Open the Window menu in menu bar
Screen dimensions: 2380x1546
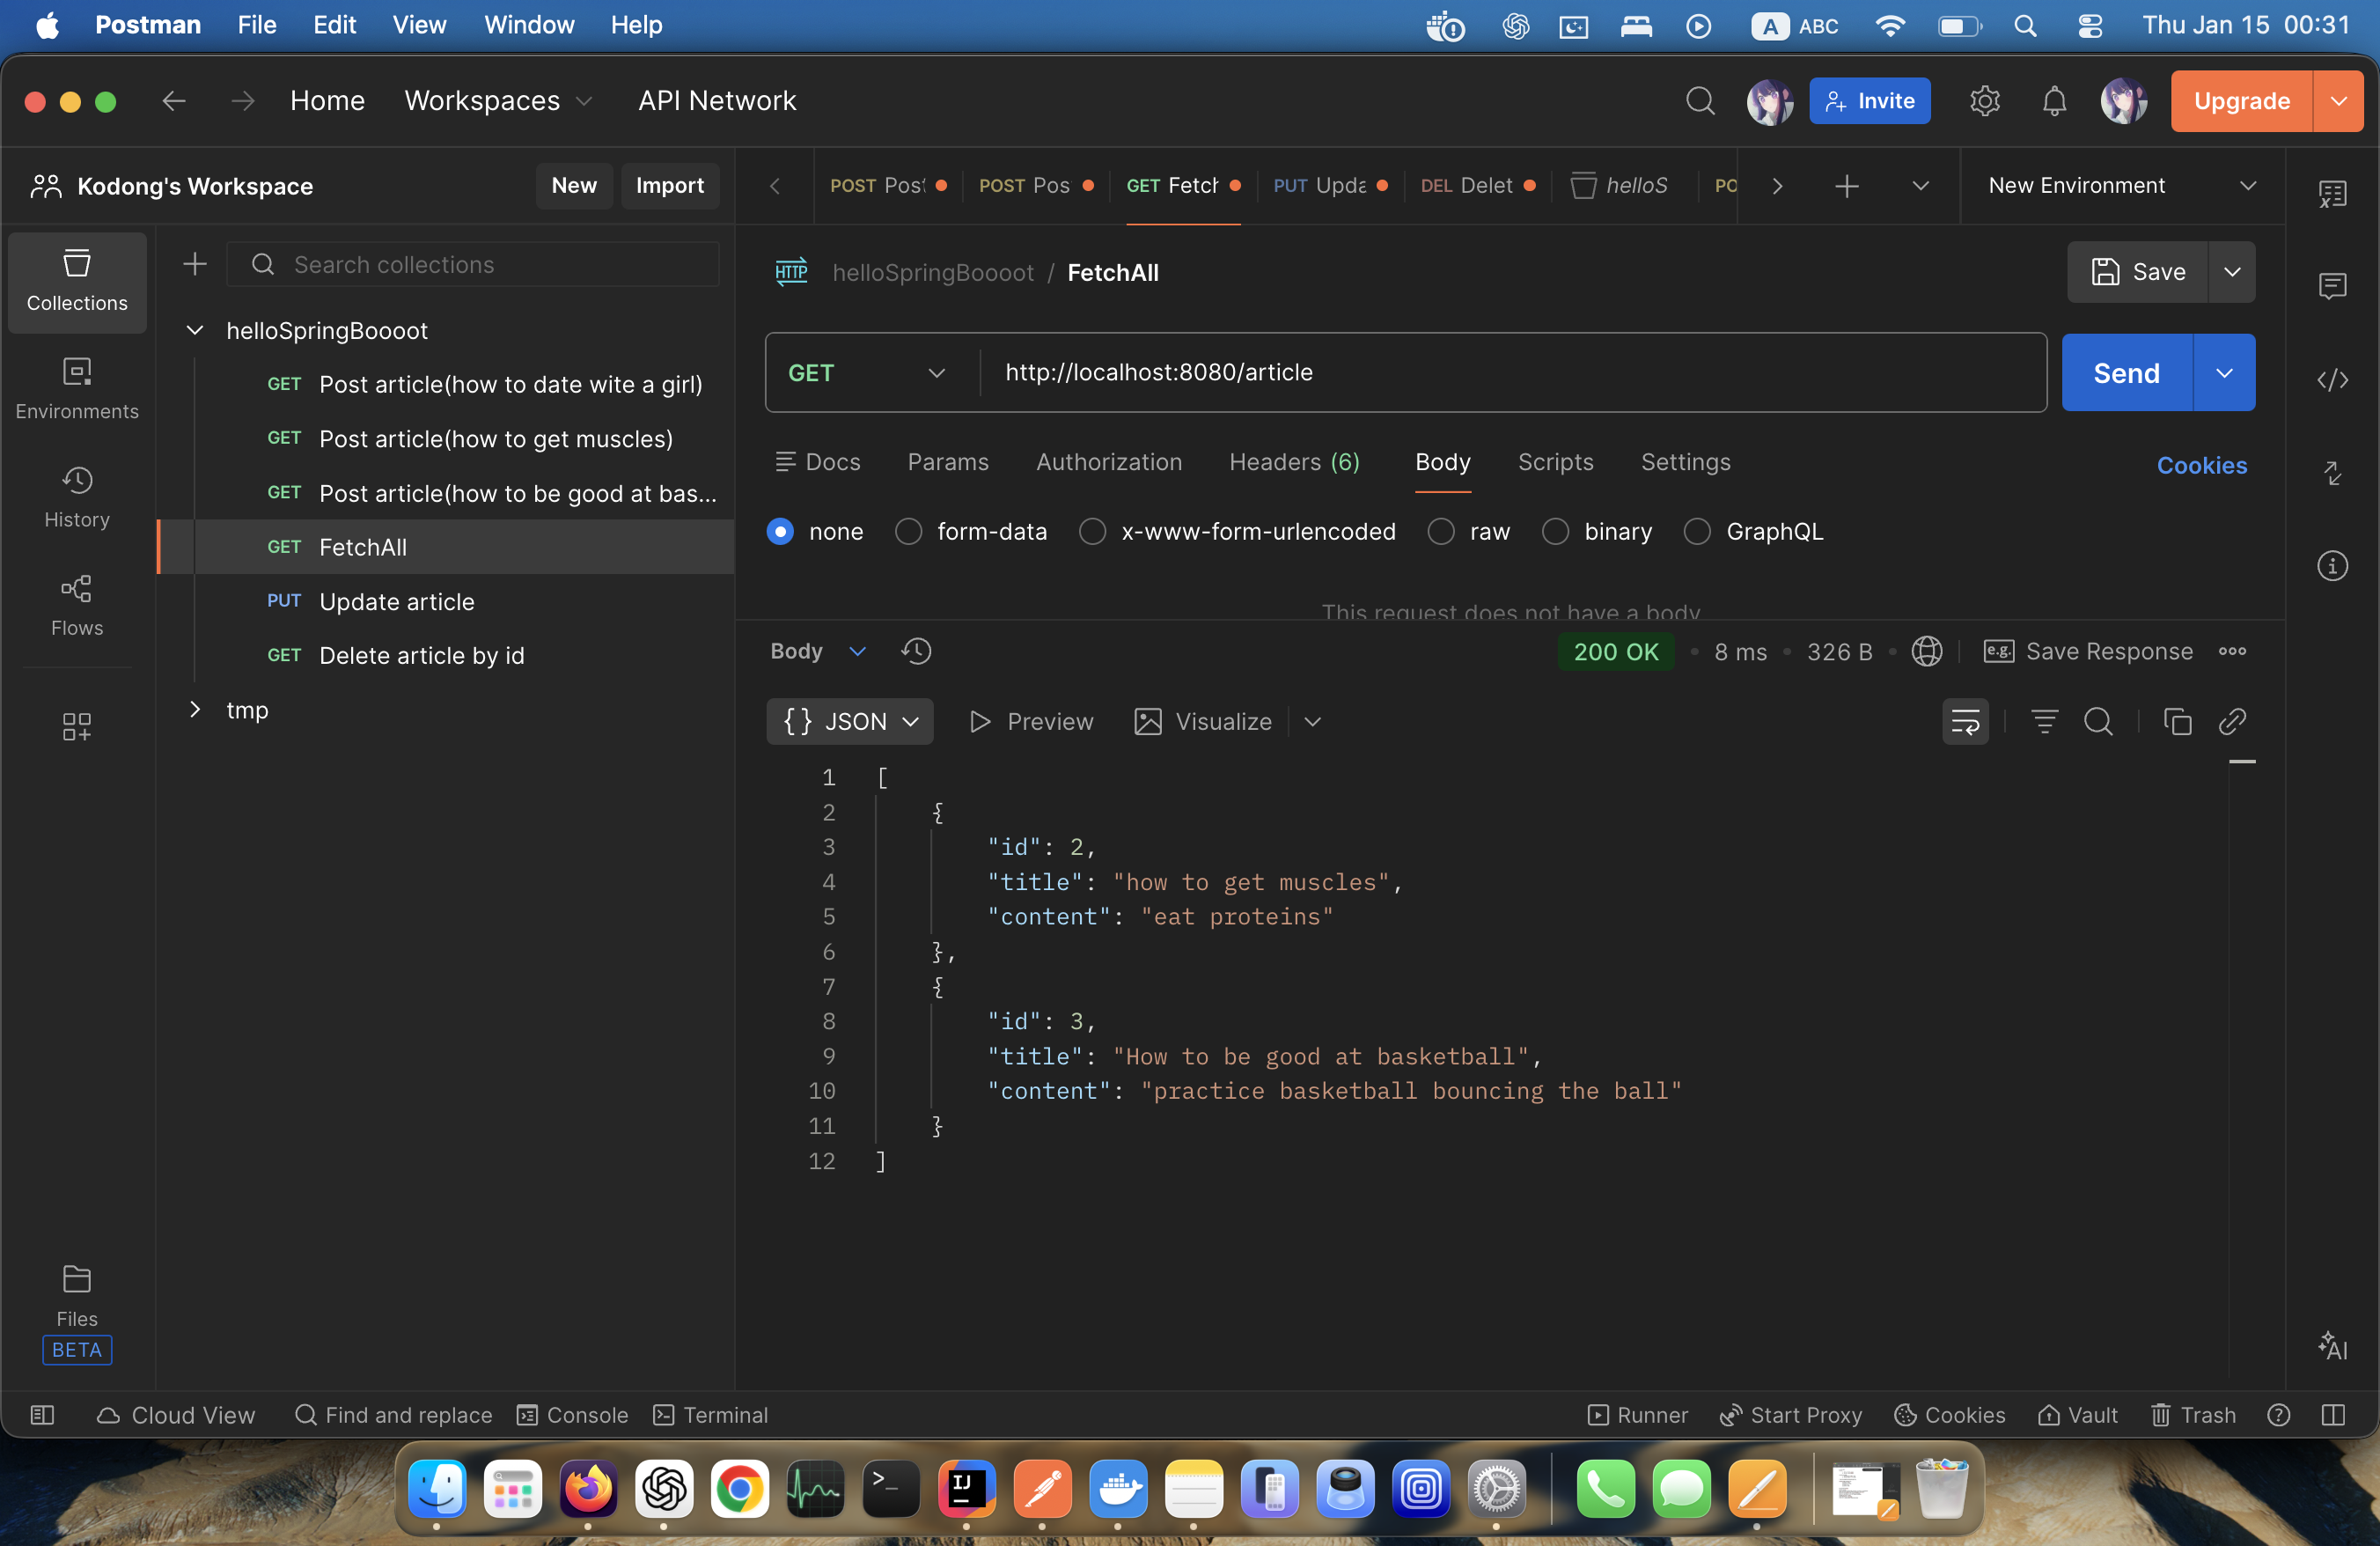(528, 25)
